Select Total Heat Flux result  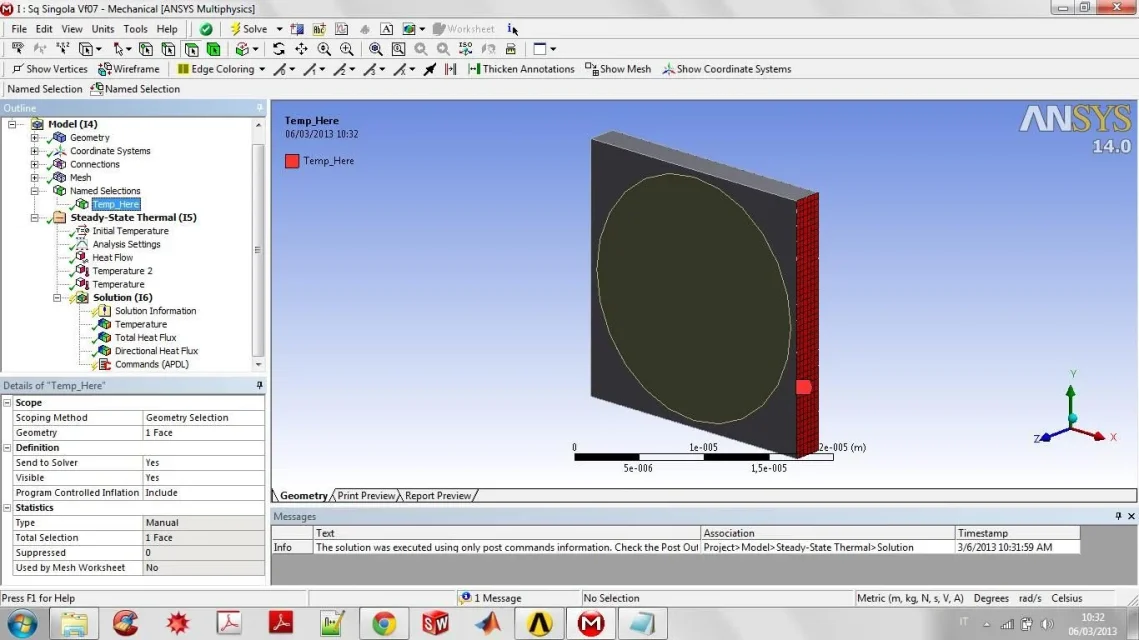[x=145, y=338]
